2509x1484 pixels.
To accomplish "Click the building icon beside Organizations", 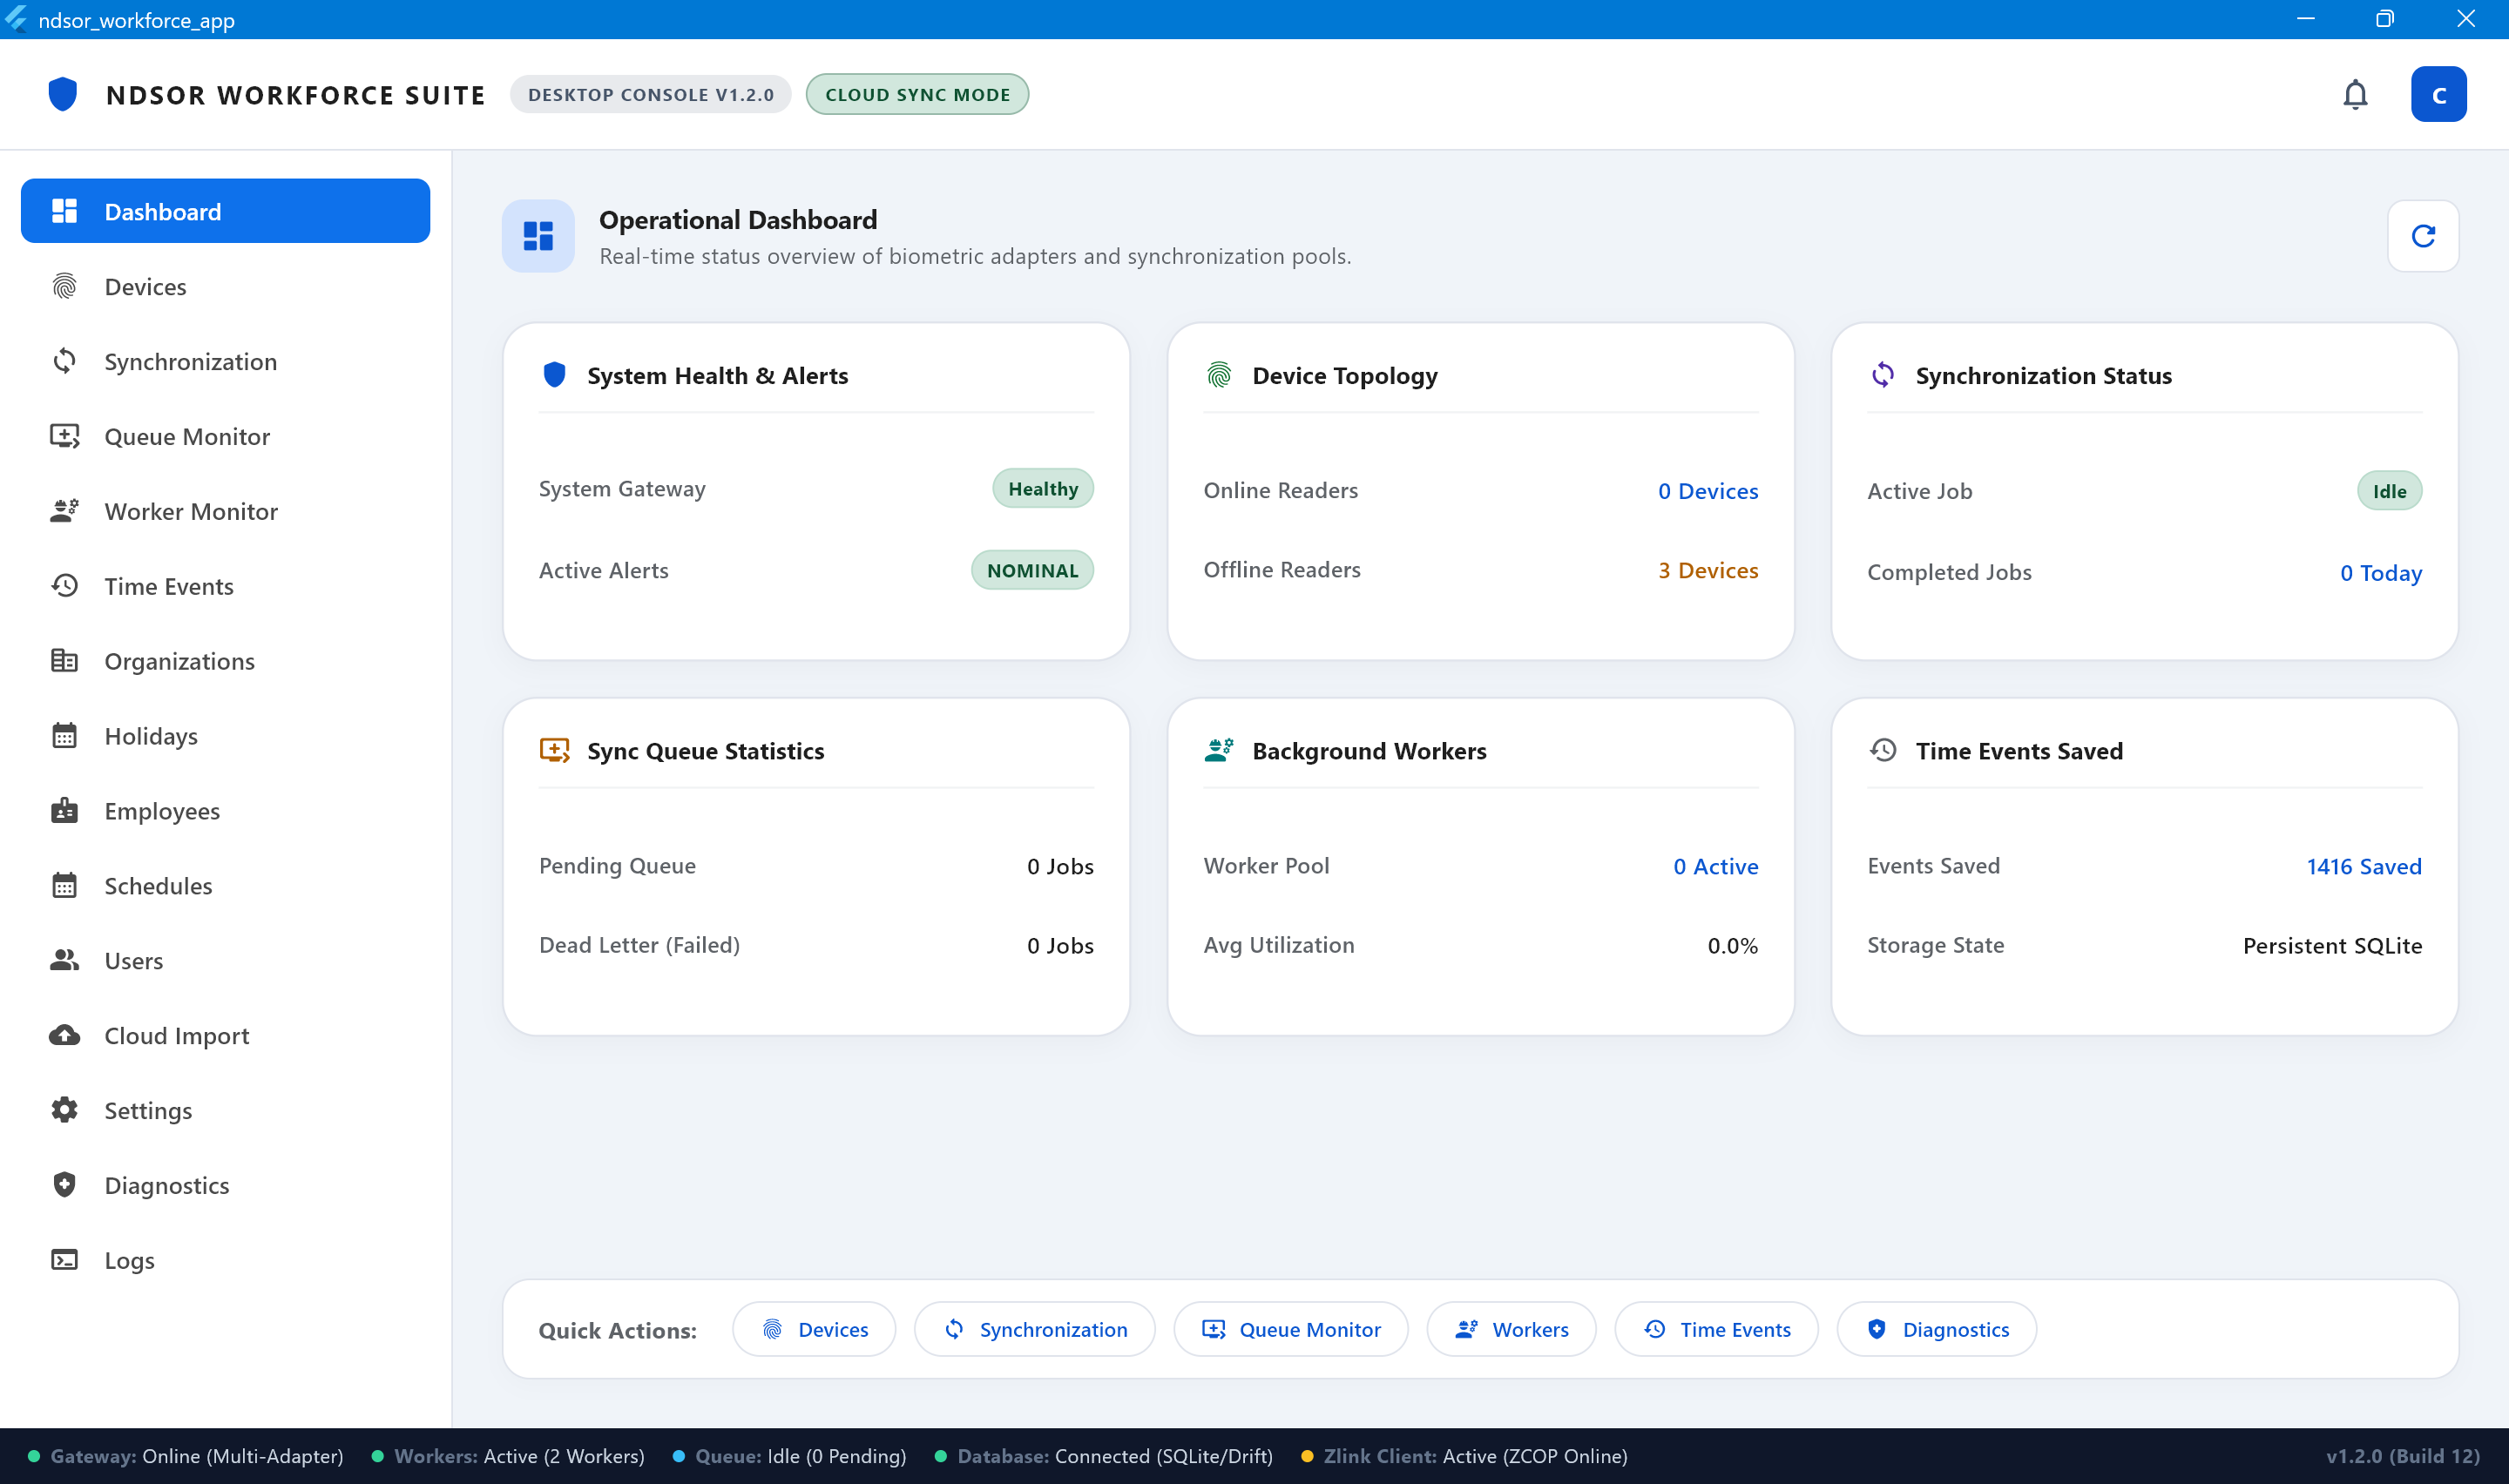I will click(x=65, y=661).
